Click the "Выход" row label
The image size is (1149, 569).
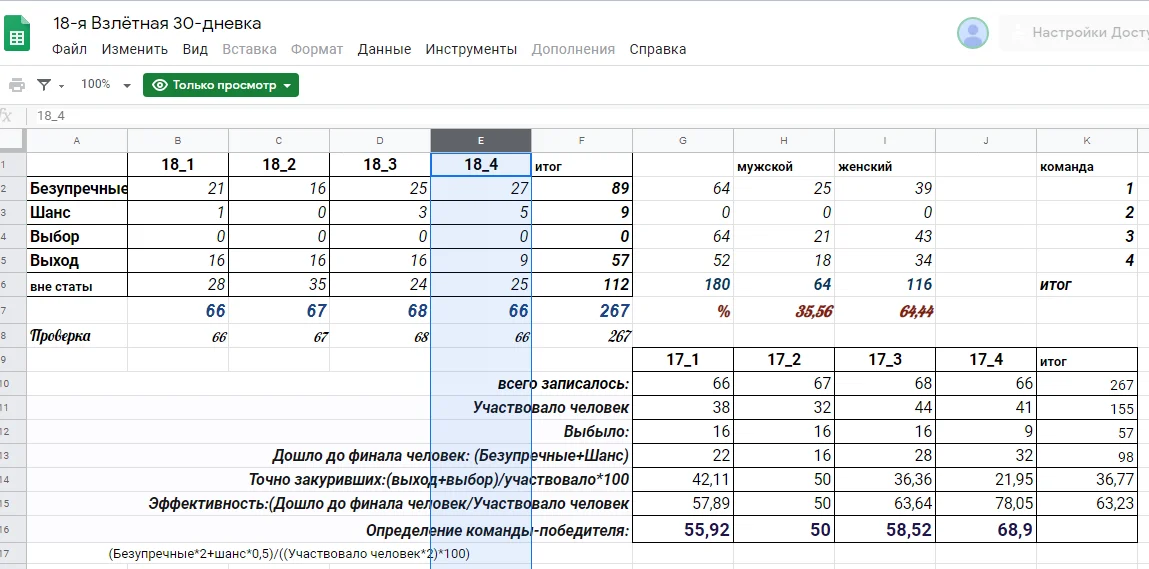[77, 261]
